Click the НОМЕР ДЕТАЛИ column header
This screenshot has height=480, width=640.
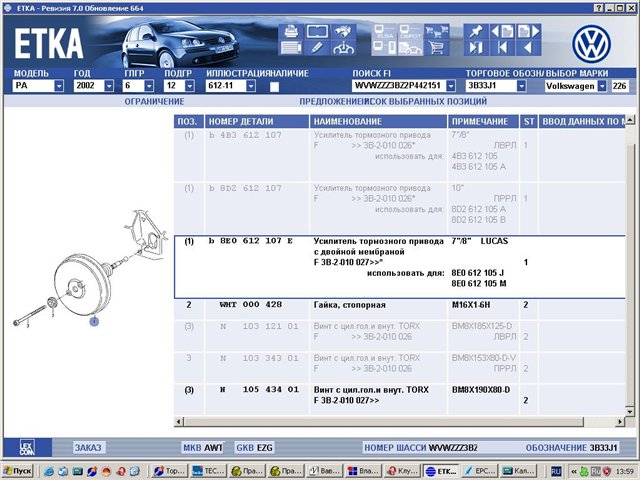pos(257,122)
